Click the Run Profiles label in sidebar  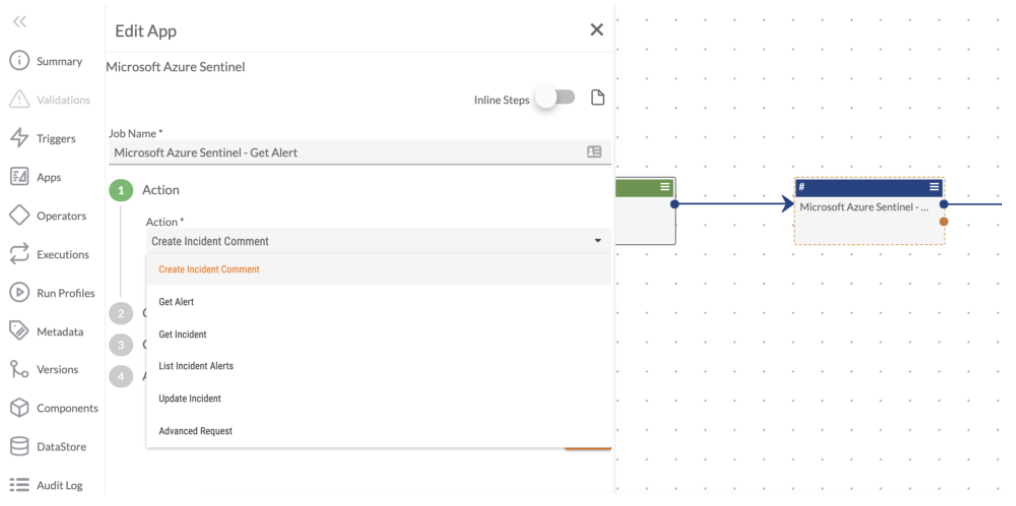tap(65, 293)
